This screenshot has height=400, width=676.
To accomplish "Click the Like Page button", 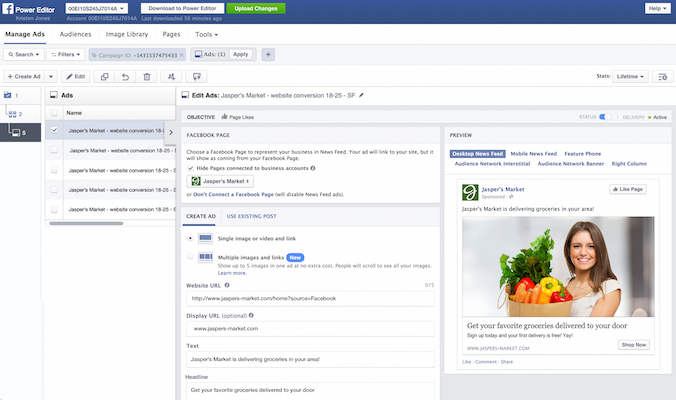I will (628, 189).
